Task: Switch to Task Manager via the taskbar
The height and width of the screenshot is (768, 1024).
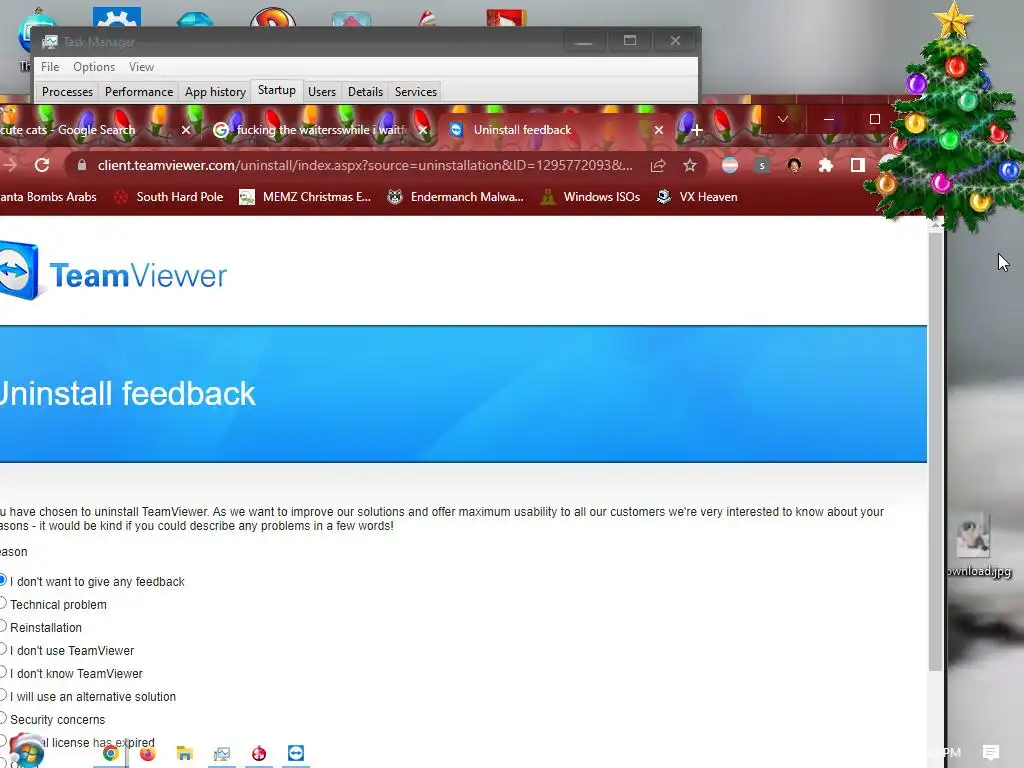Action: 222,754
